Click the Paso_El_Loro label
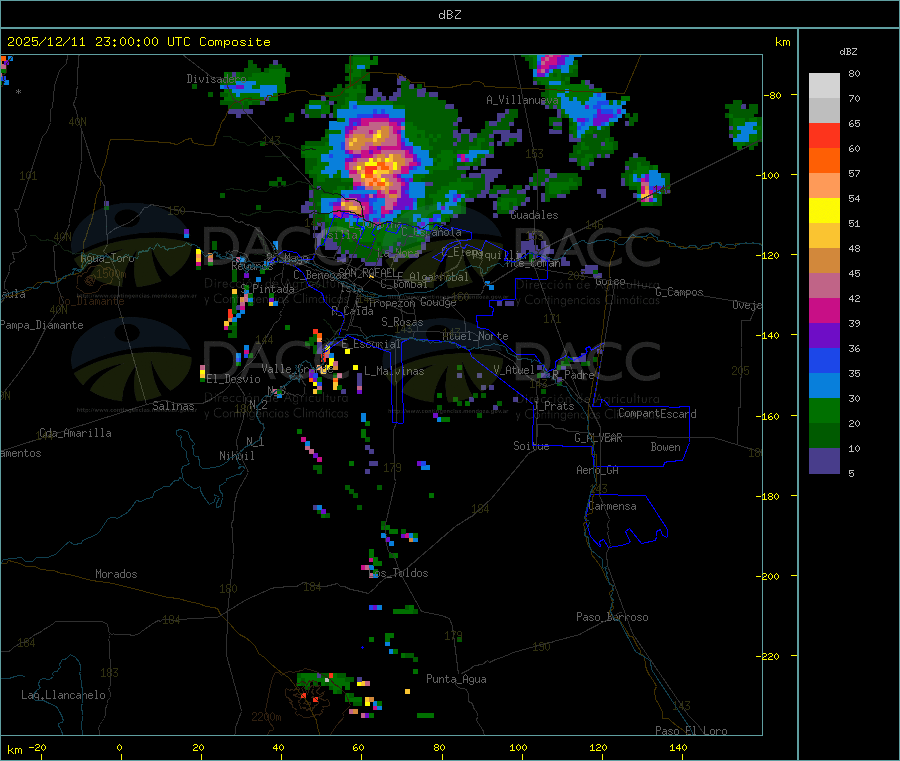Screen dimensions: 900x761 [691, 731]
